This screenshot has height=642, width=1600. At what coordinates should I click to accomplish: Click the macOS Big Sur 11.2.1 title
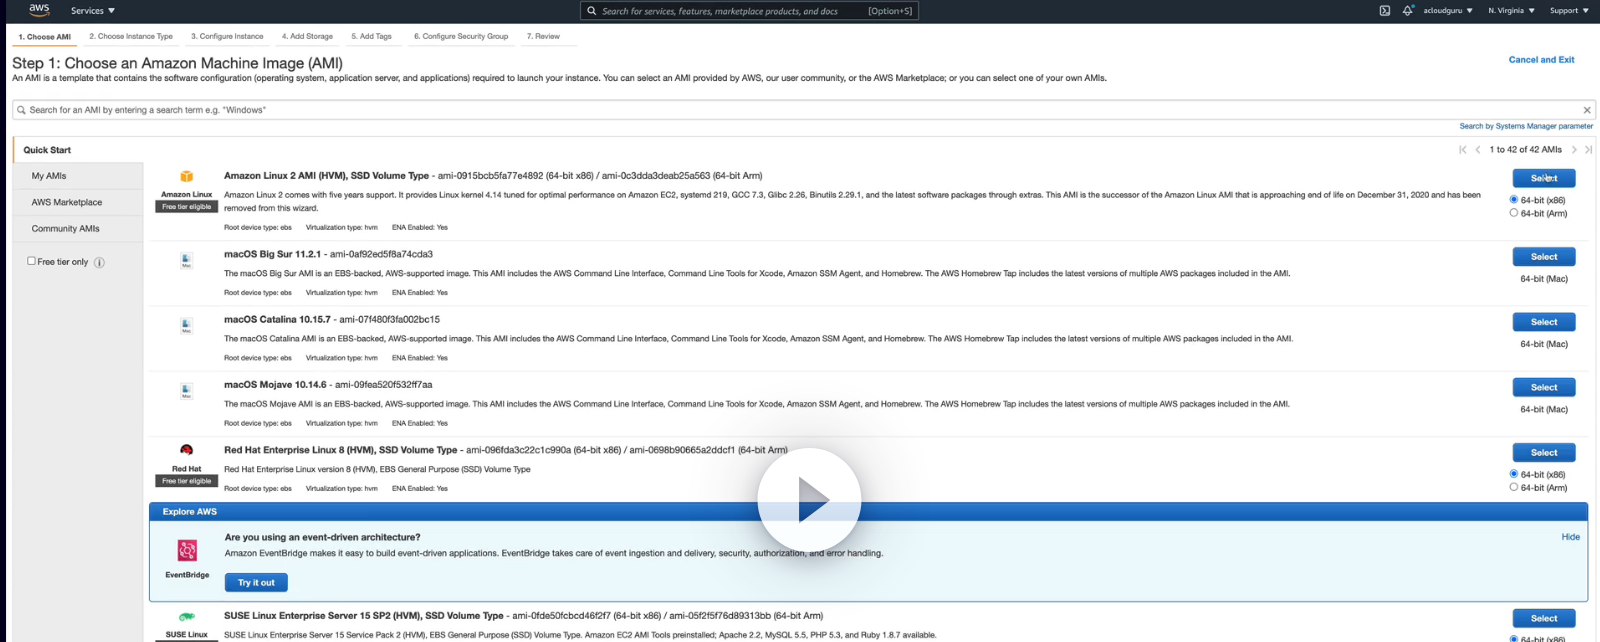pyautogui.click(x=272, y=254)
